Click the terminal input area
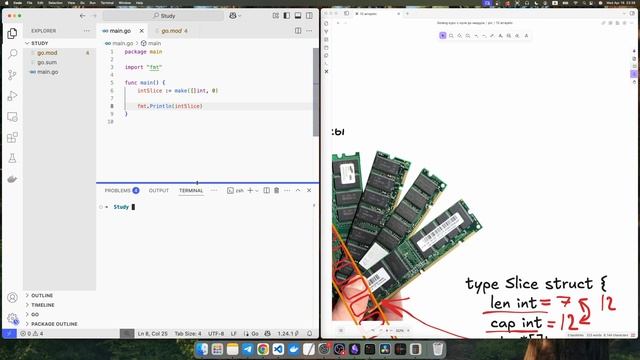The height and width of the screenshot is (360, 640). point(206,265)
